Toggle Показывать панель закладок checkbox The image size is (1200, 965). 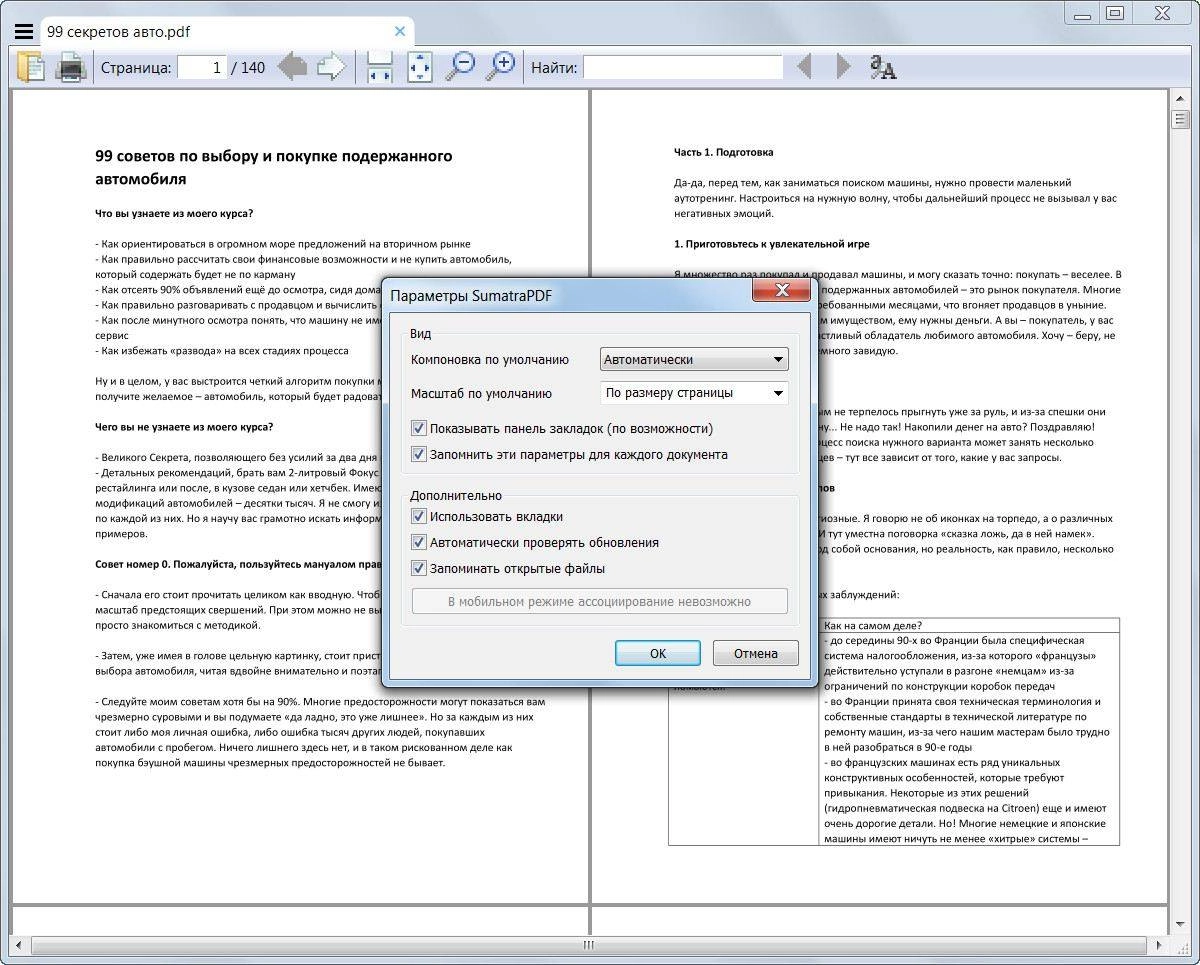(419, 428)
